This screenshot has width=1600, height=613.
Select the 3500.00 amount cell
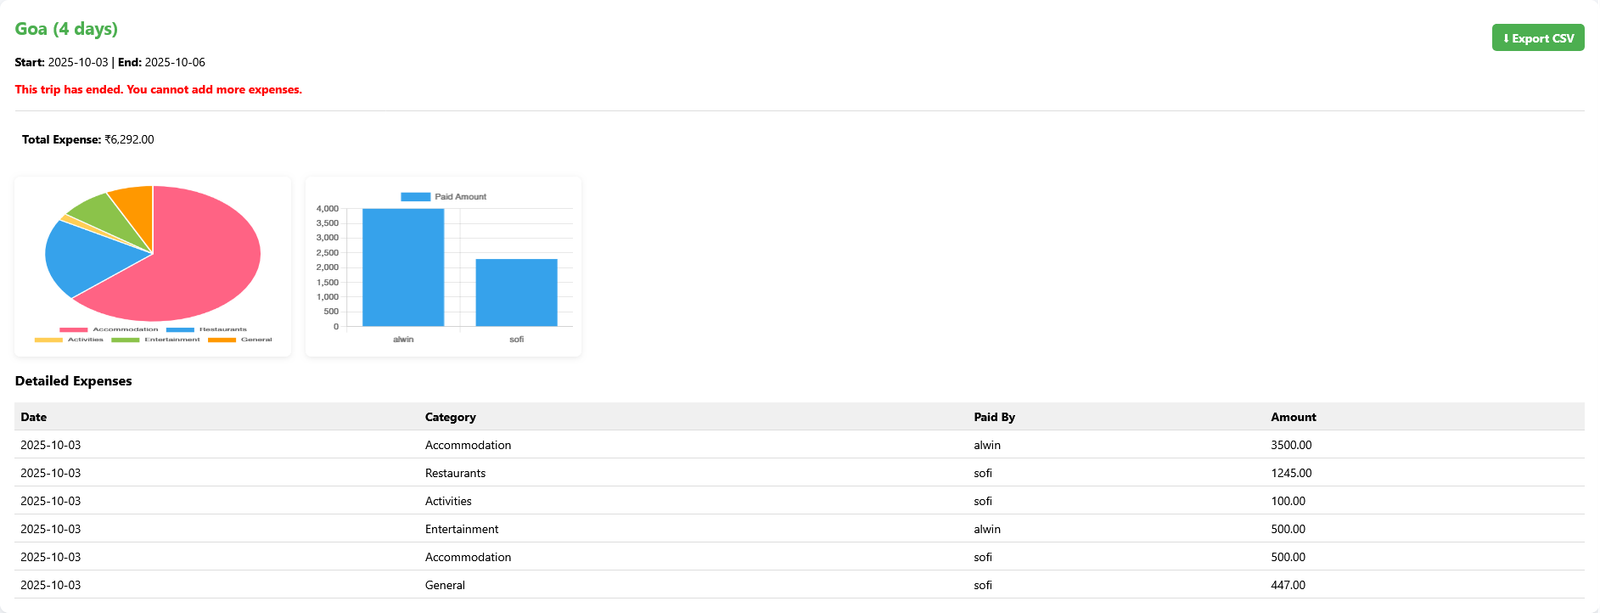[x=1291, y=445]
